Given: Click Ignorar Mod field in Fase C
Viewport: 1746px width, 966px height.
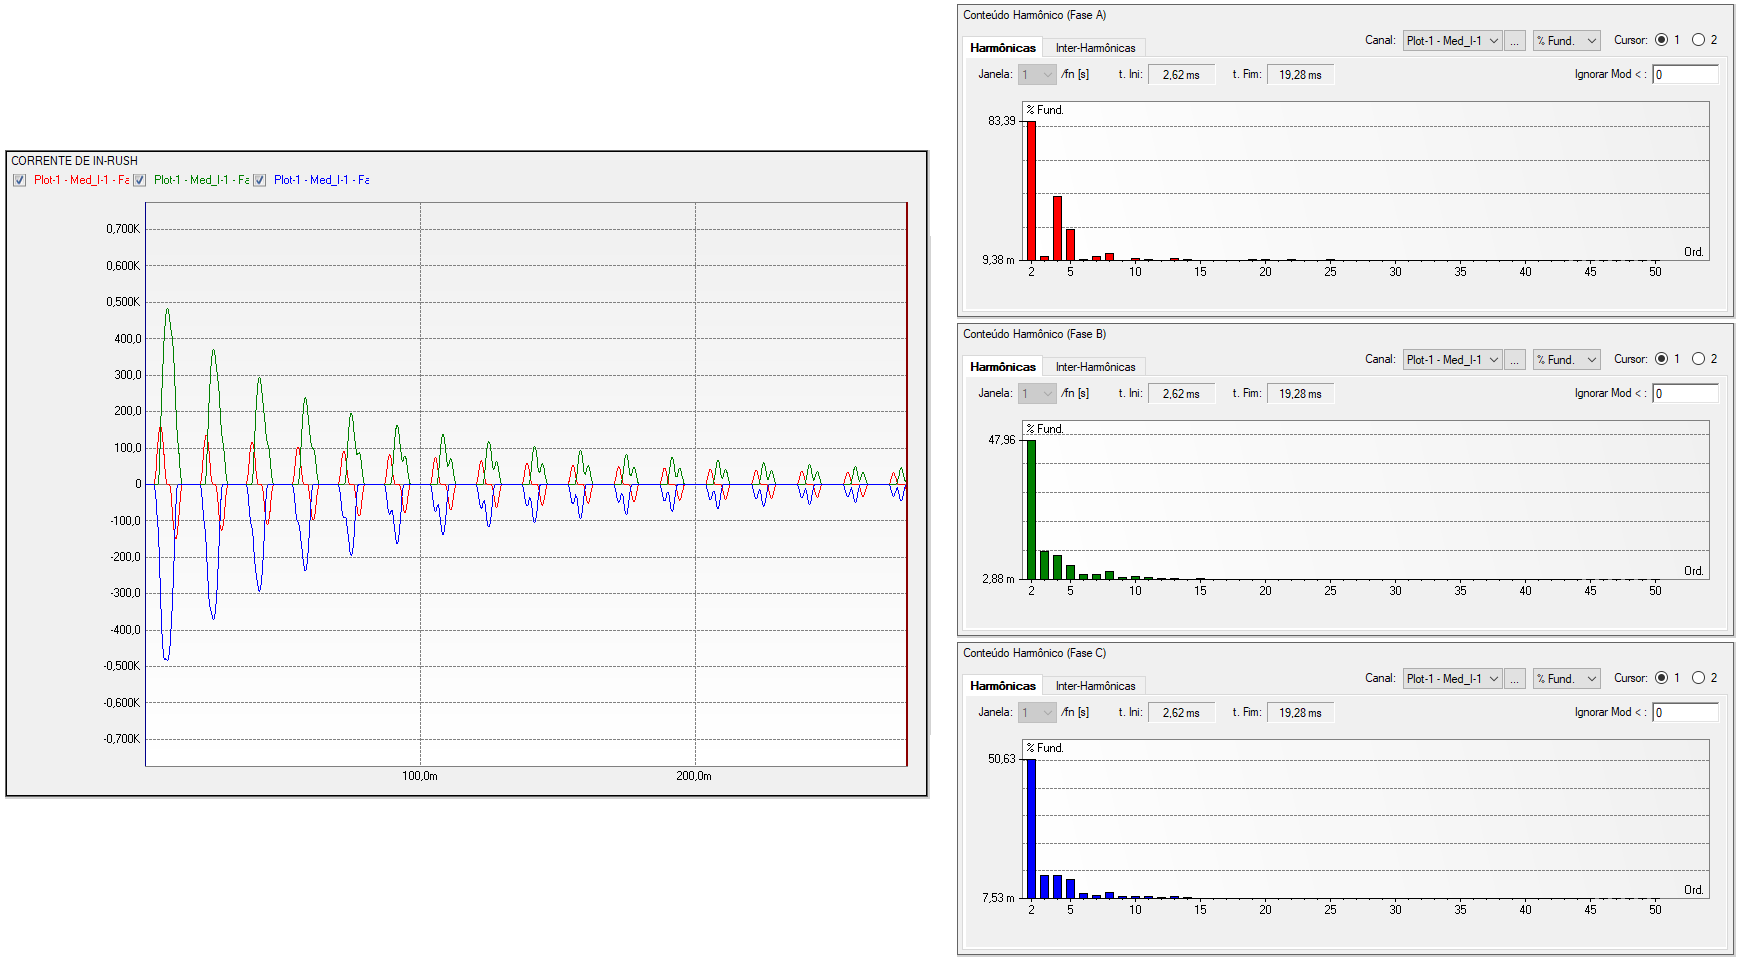Looking at the screenshot, I should (x=1685, y=713).
